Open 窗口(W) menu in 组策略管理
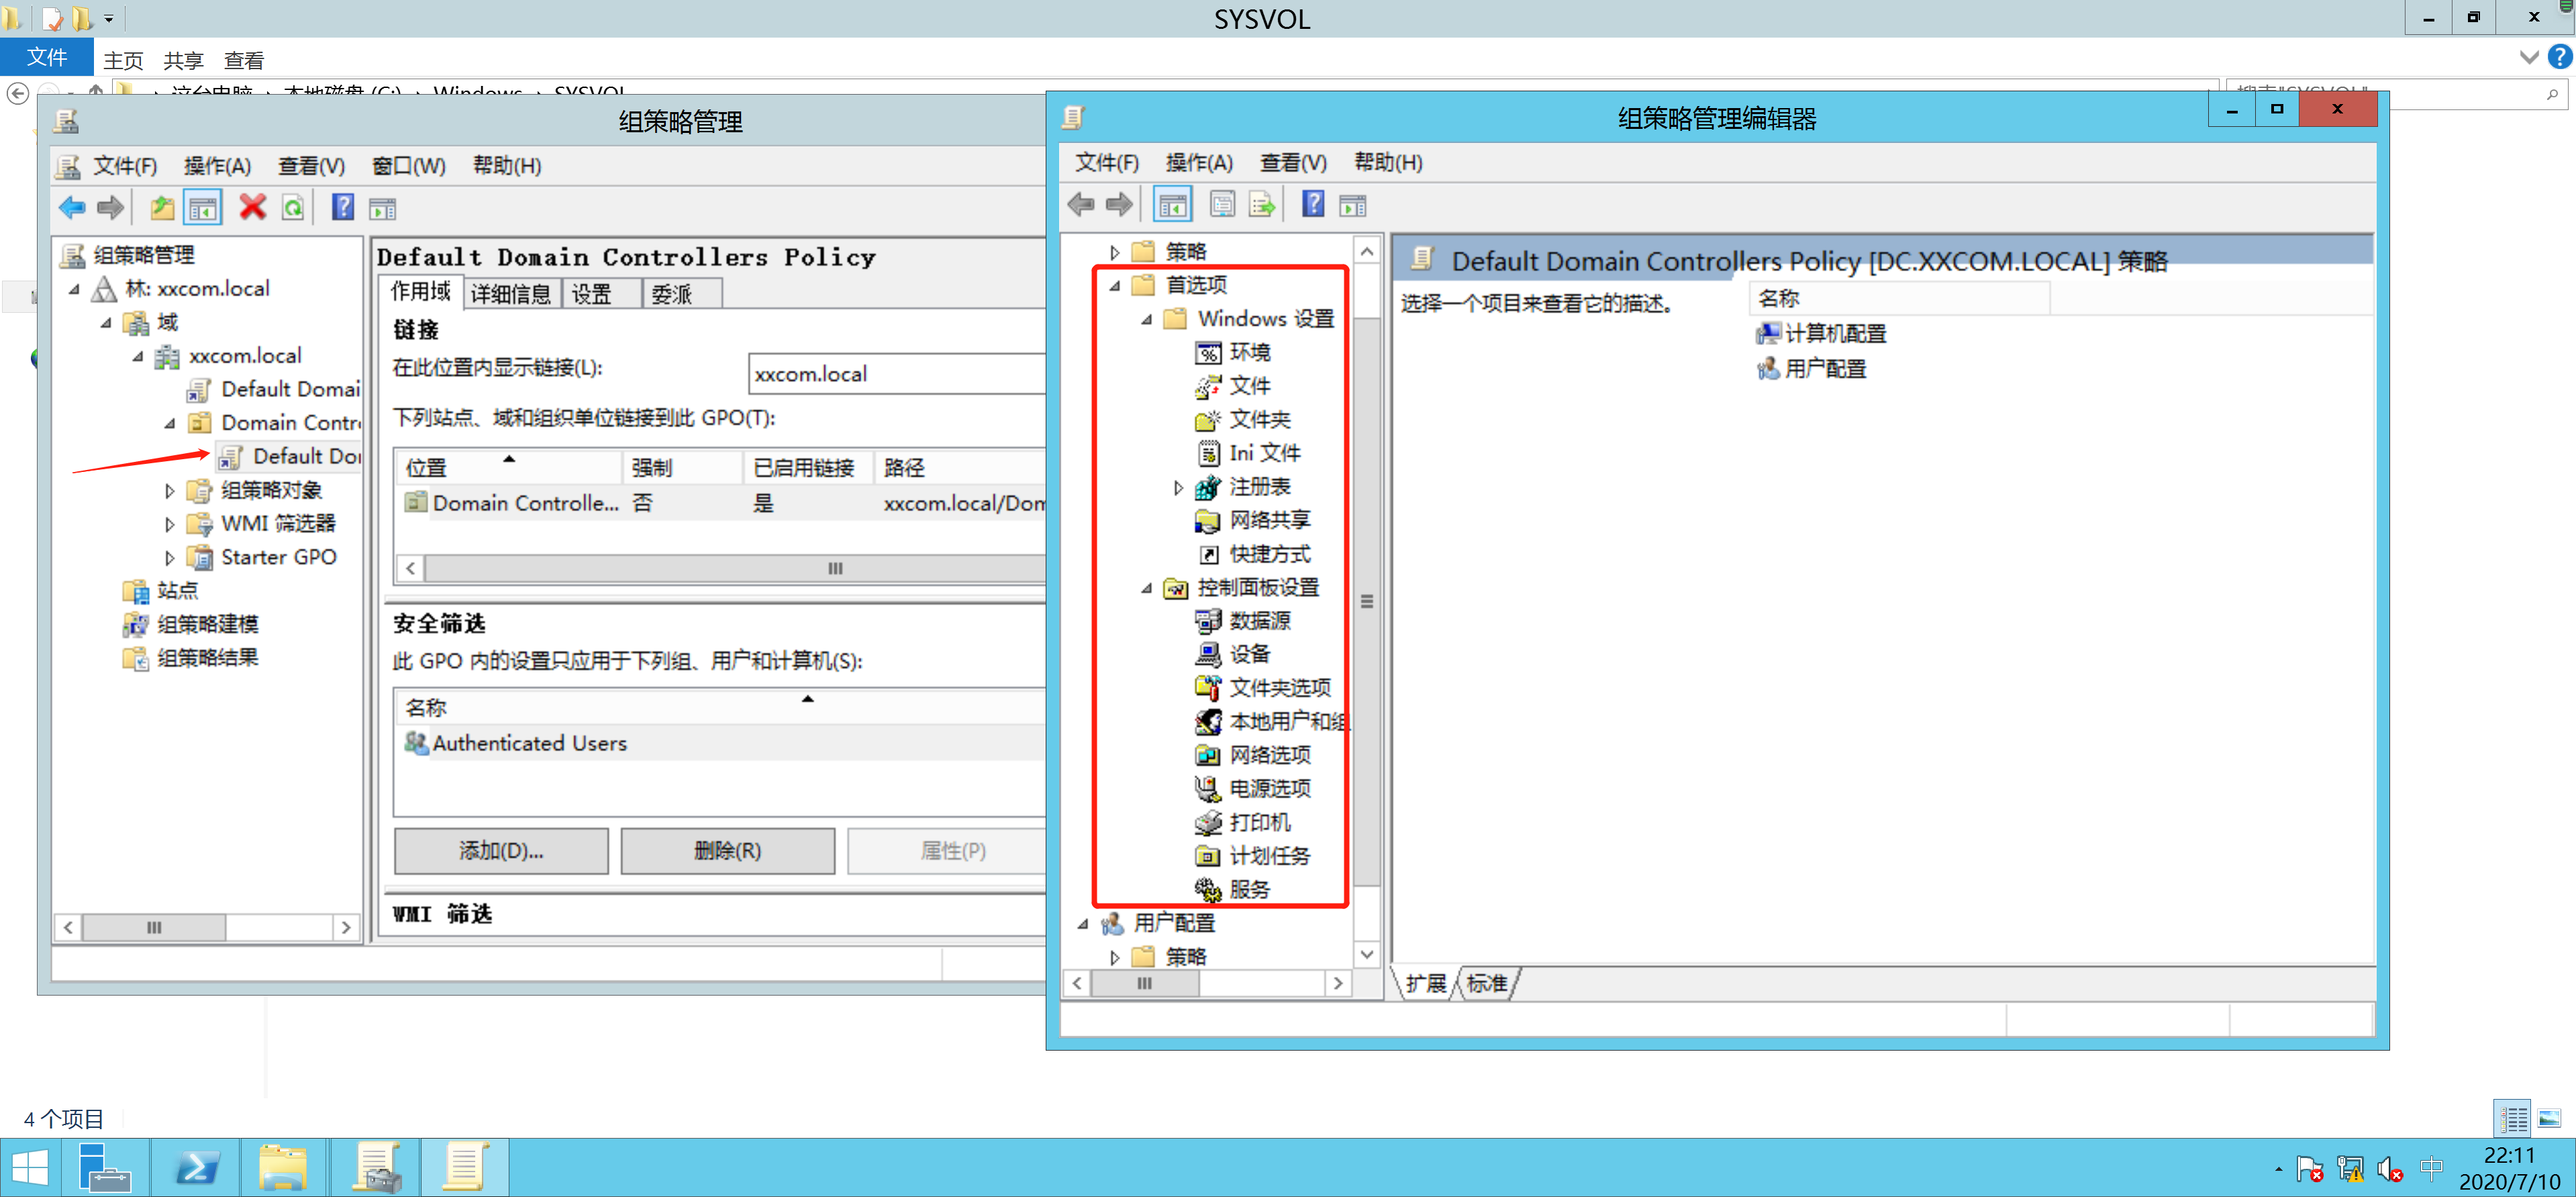Screen dimensions: 2576x1197 (x=408, y=166)
